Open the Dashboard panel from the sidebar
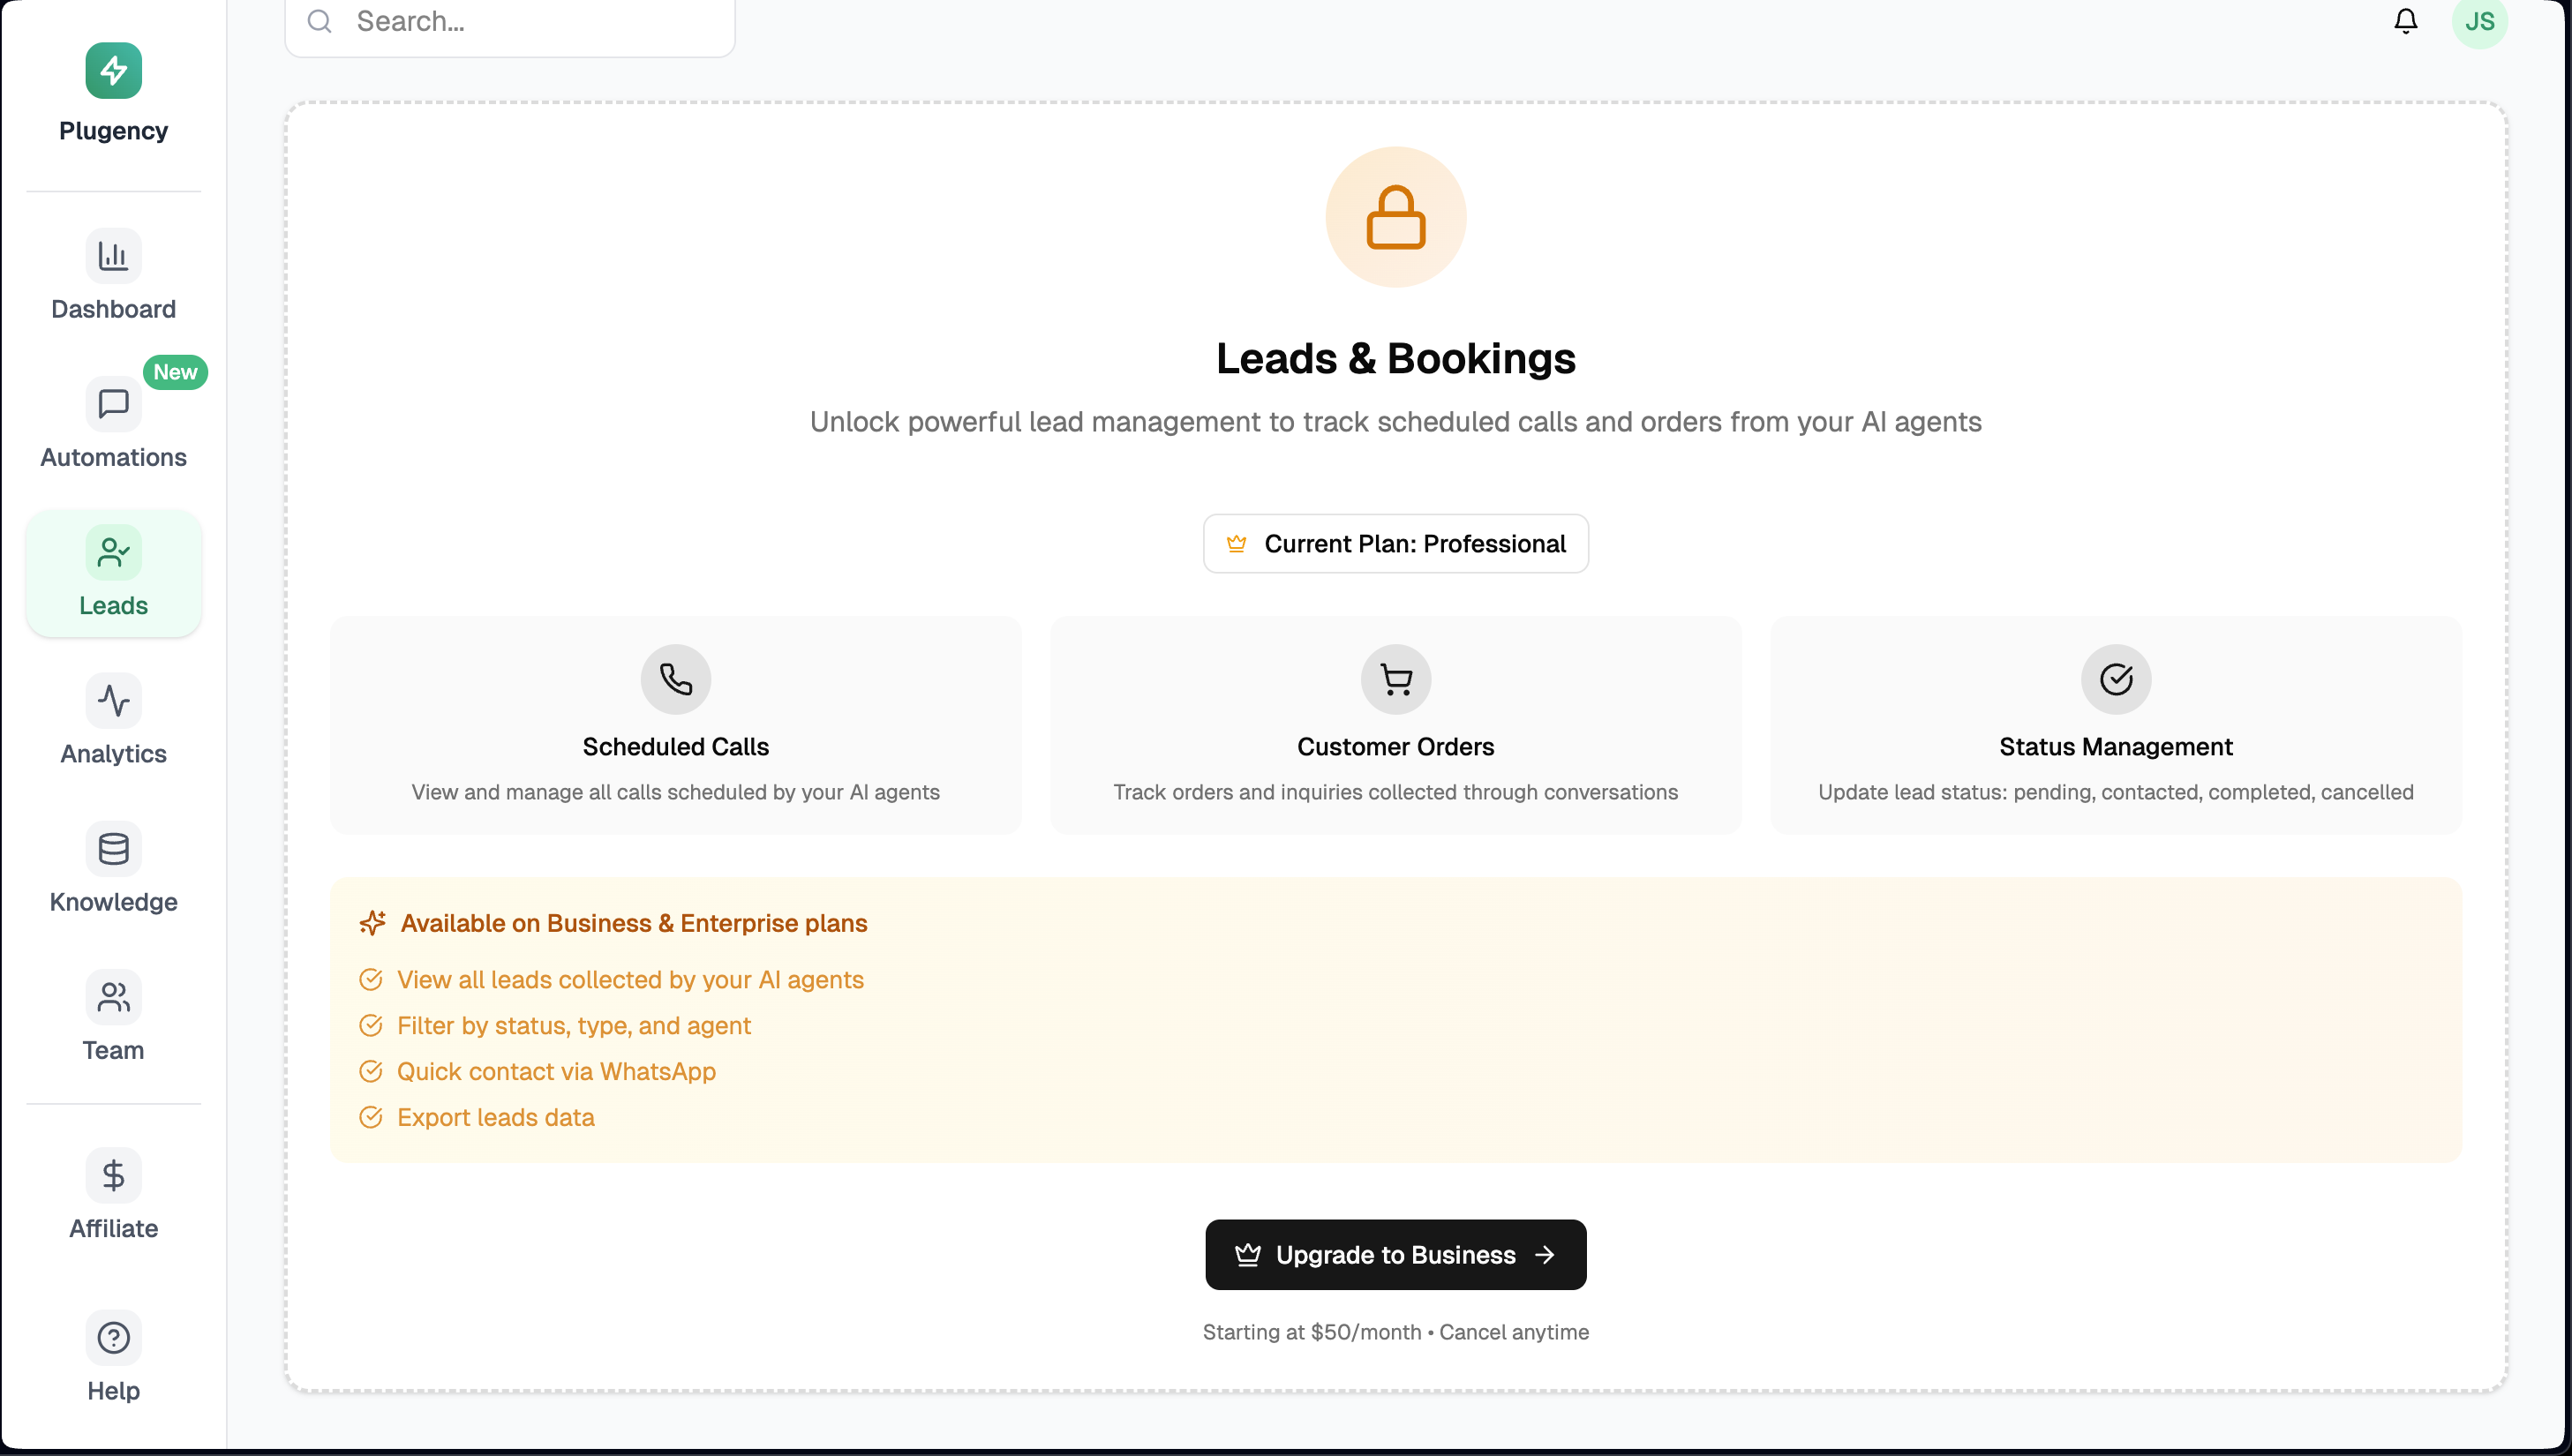This screenshot has height=1456, width=2572. pyautogui.click(x=113, y=275)
